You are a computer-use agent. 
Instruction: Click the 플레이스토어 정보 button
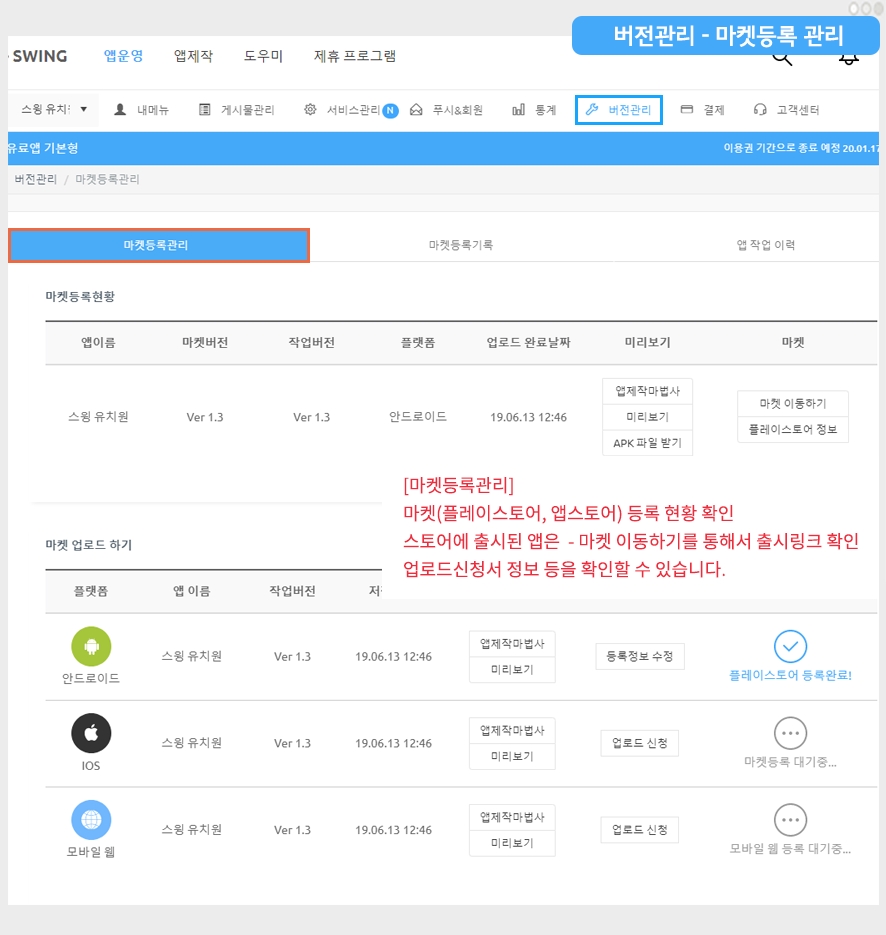pyautogui.click(x=792, y=430)
